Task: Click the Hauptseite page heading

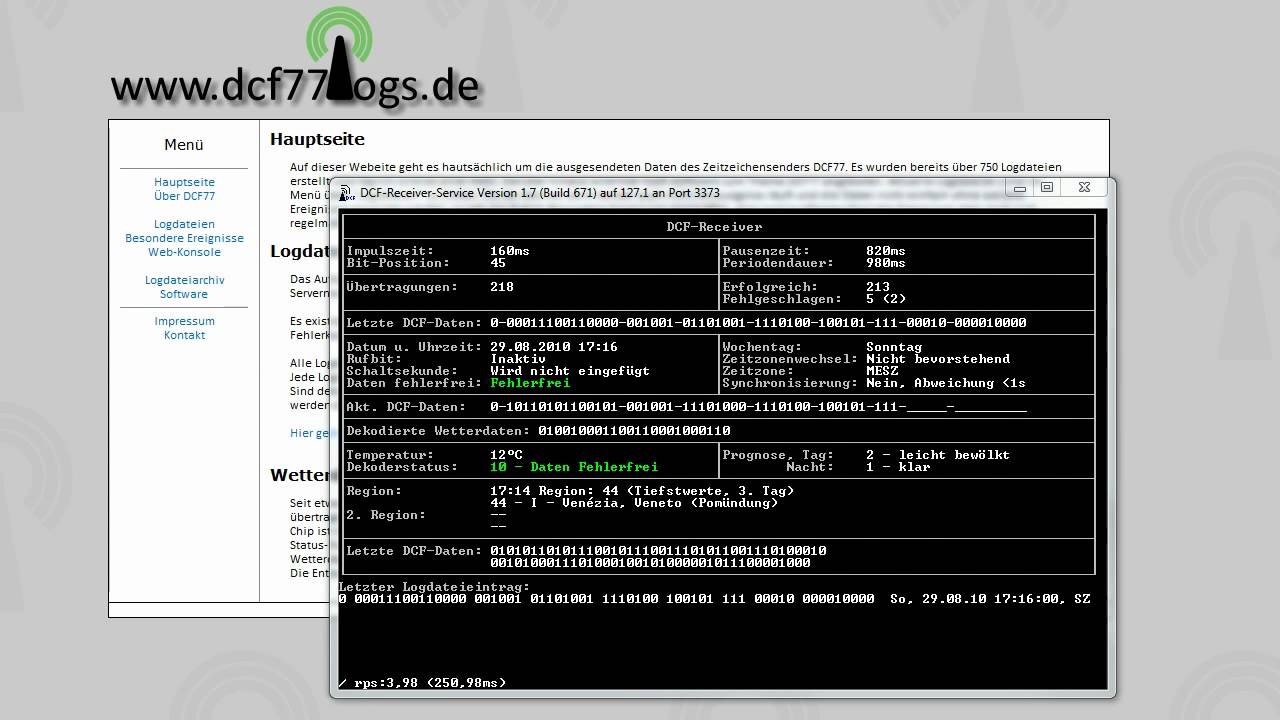Action: [317, 139]
